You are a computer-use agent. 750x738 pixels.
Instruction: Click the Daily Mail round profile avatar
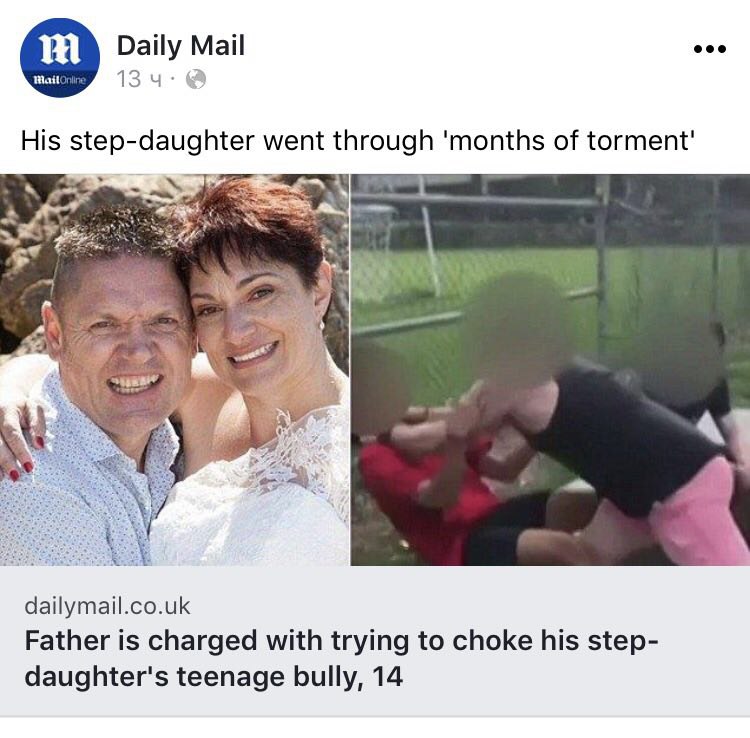(x=60, y=57)
